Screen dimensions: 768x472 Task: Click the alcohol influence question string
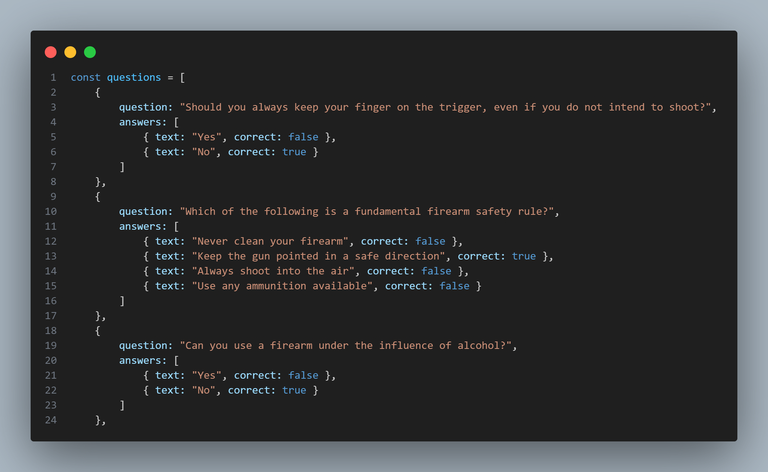pos(346,346)
